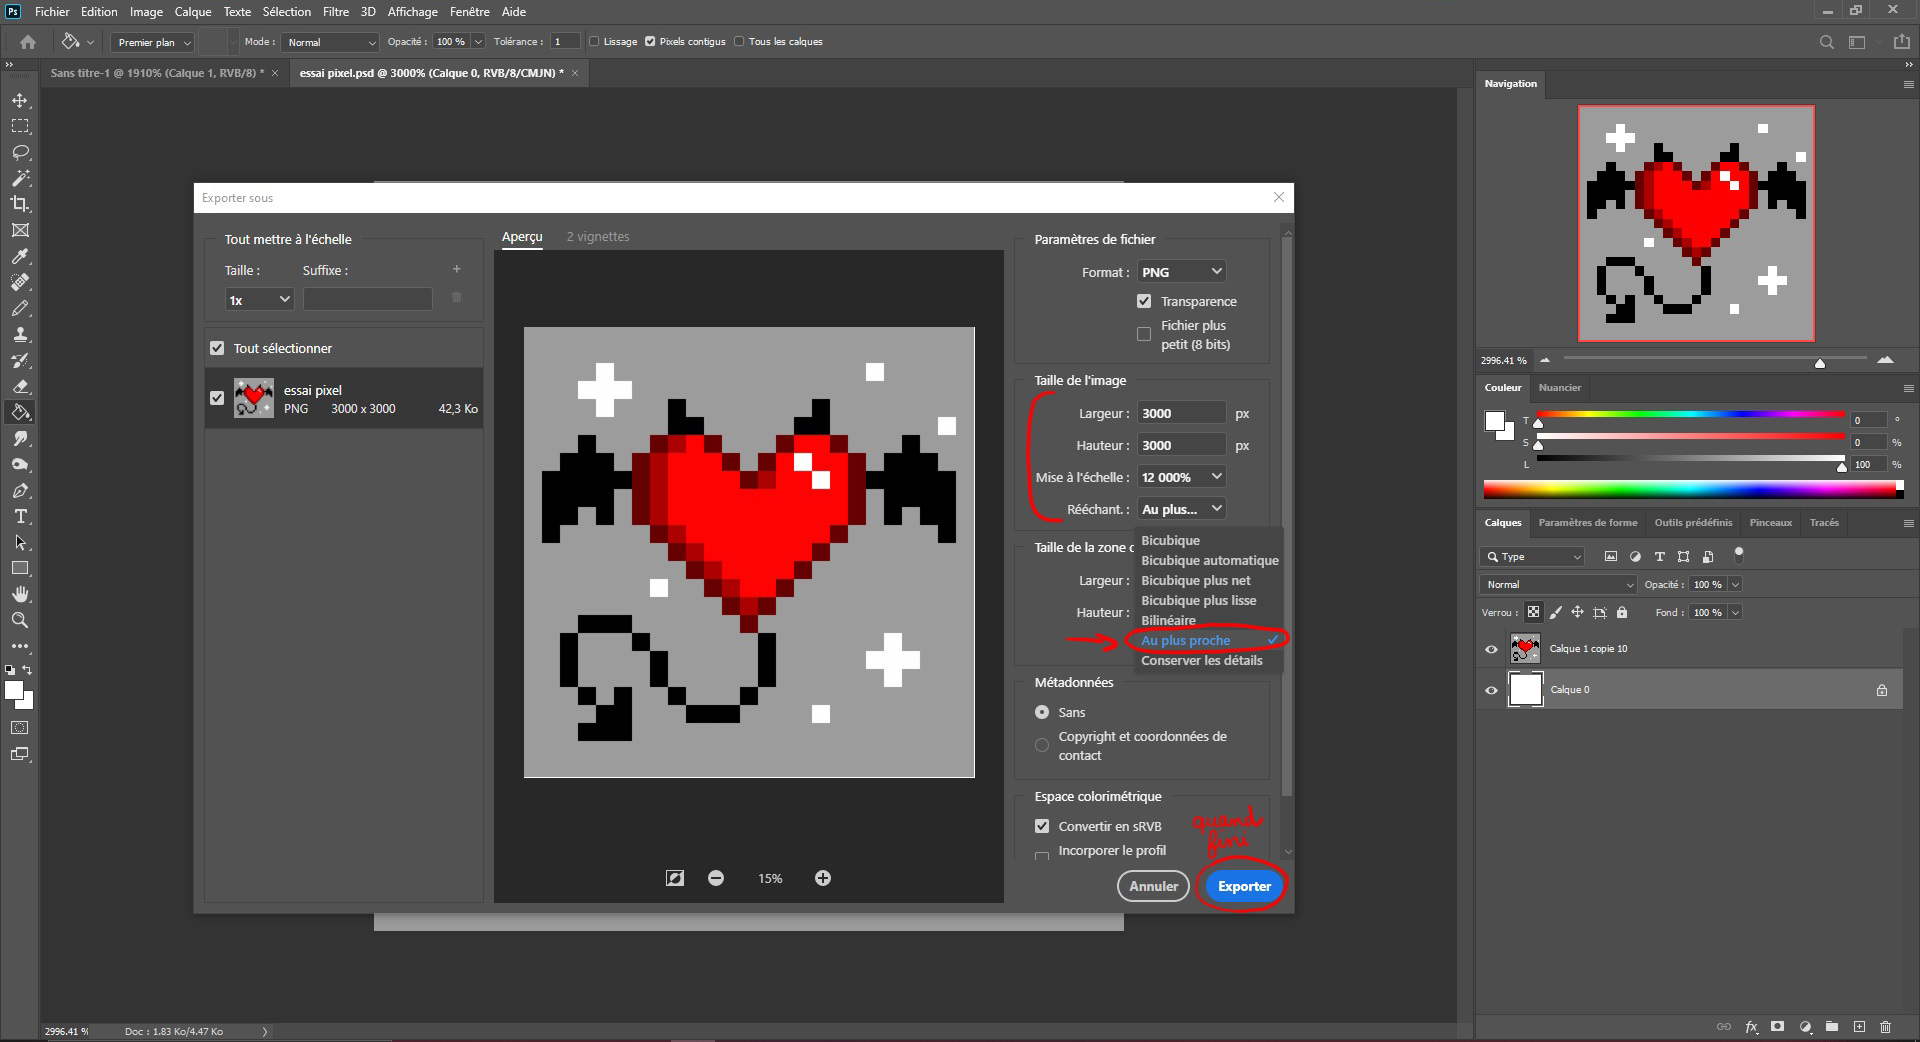The width and height of the screenshot is (1920, 1042).
Task: Select the Type tool
Action: click(18, 516)
